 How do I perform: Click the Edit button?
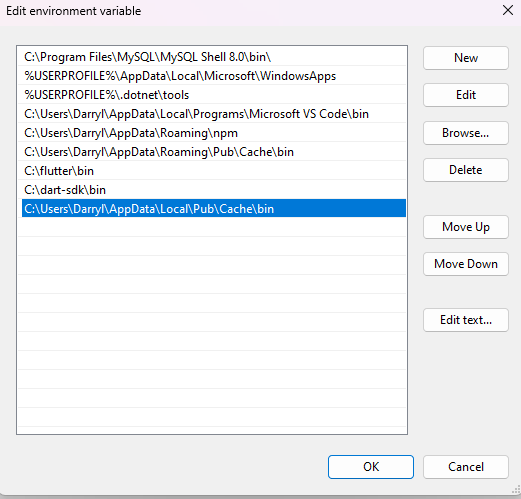click(466, 95)
